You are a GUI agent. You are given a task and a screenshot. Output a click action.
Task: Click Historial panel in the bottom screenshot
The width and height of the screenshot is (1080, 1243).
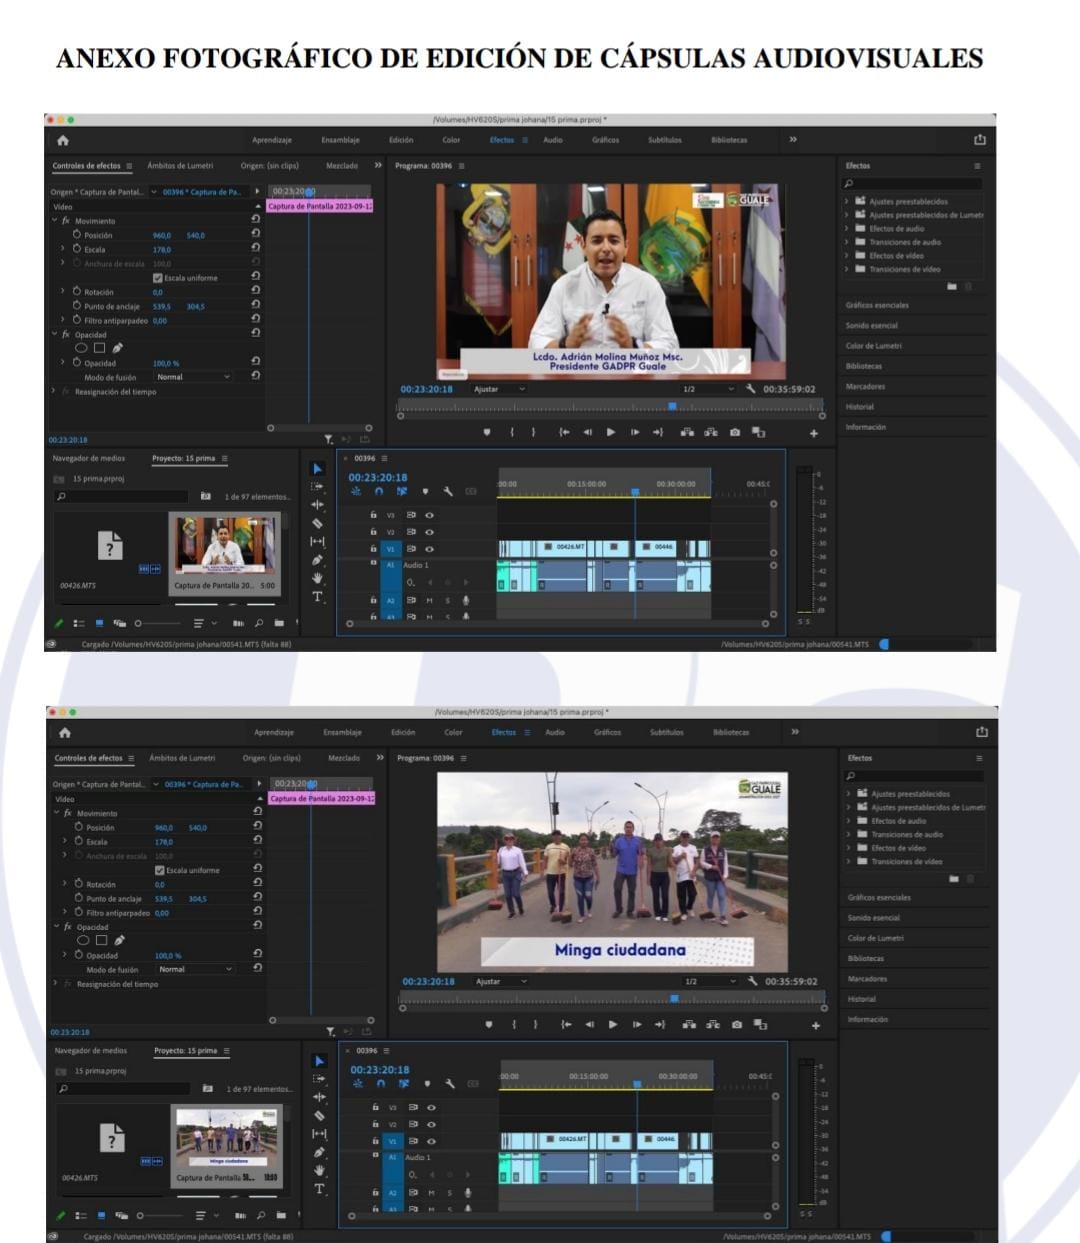(862, 999)
